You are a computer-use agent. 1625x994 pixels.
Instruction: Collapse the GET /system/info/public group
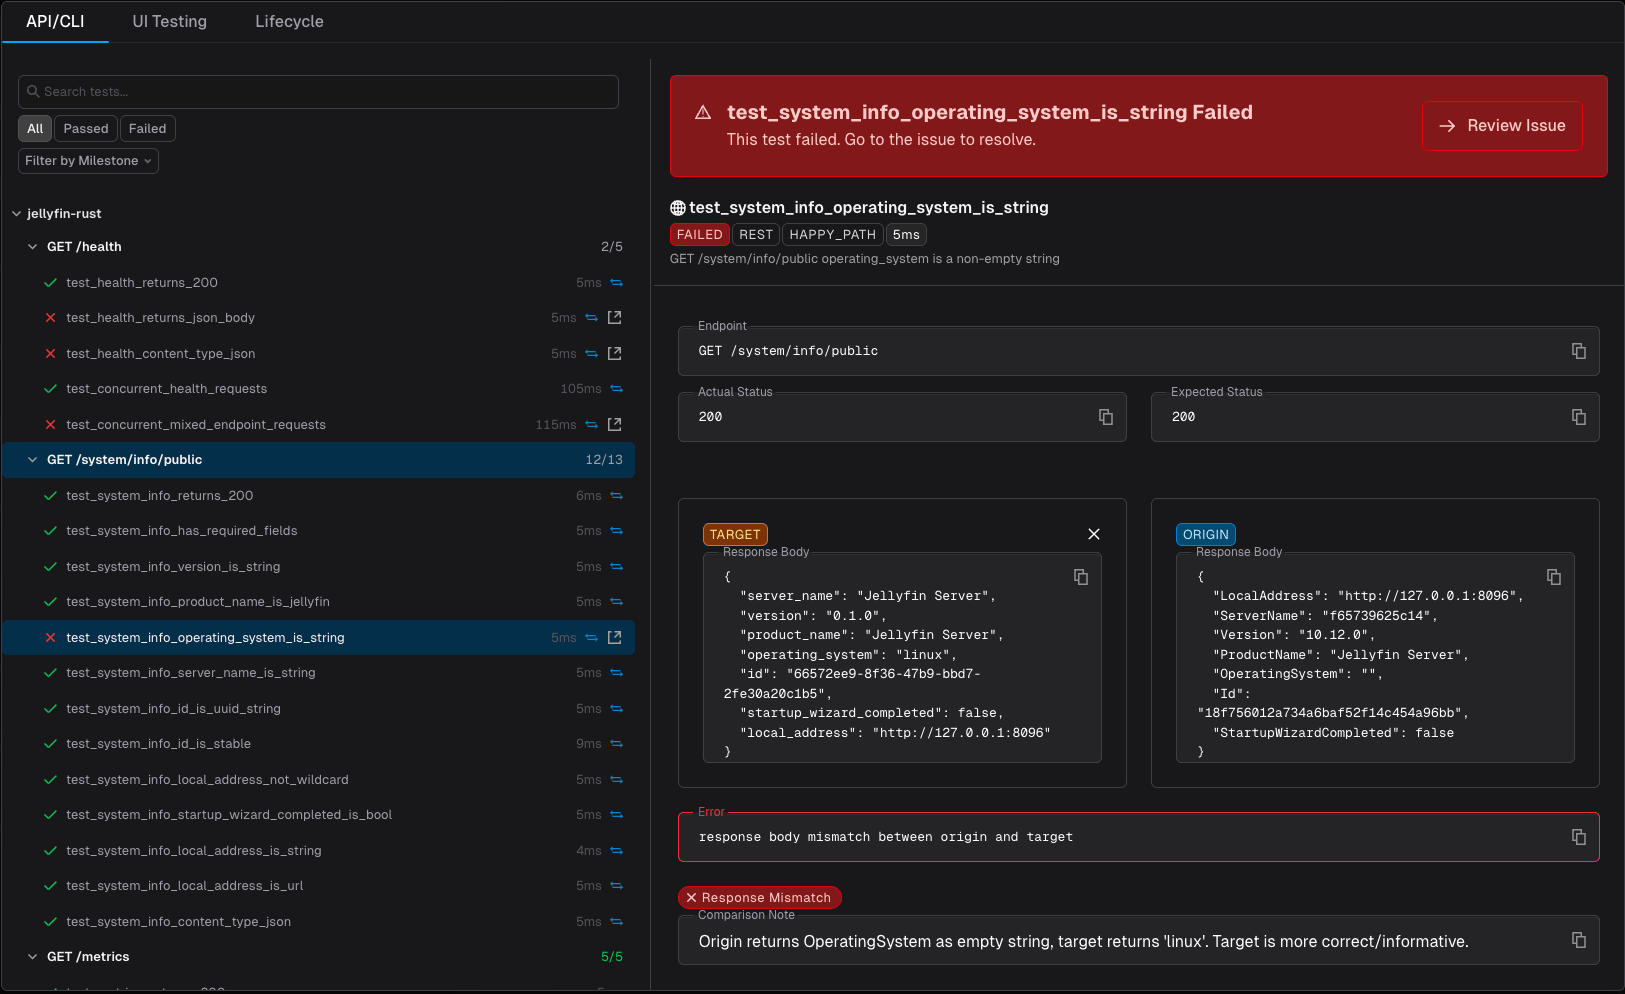click(32, 460)
